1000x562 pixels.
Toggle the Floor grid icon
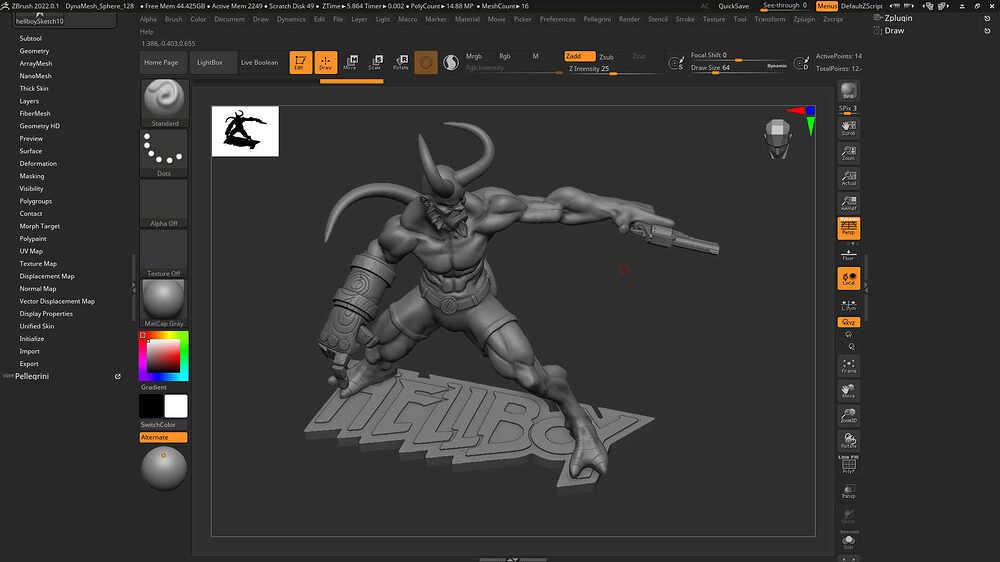pos(848,254)
